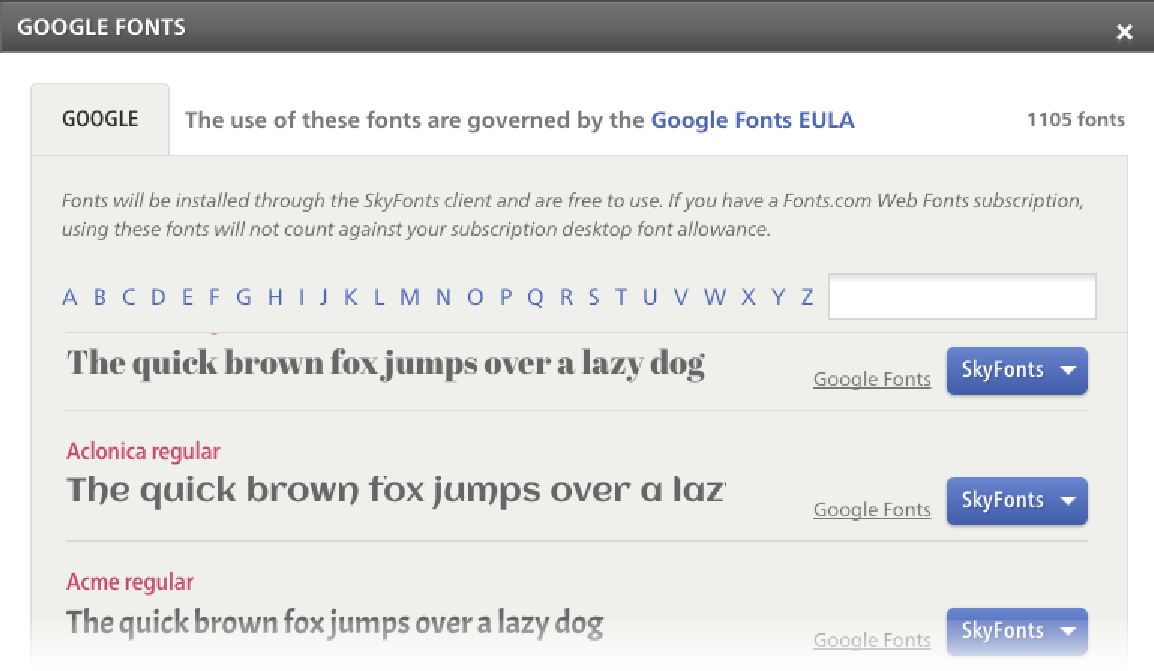The width and height of the screenshot is (1154, 671).
Task: Filter fonts by letter X
Action: point(748,297)
